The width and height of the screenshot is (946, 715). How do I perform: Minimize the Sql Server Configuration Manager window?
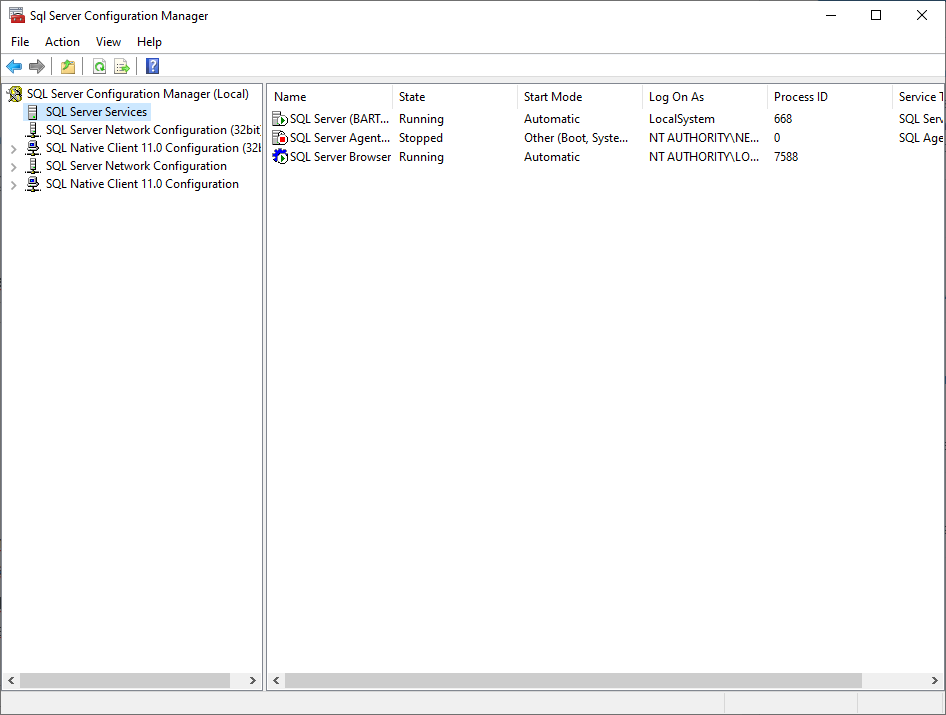point(831,15)
